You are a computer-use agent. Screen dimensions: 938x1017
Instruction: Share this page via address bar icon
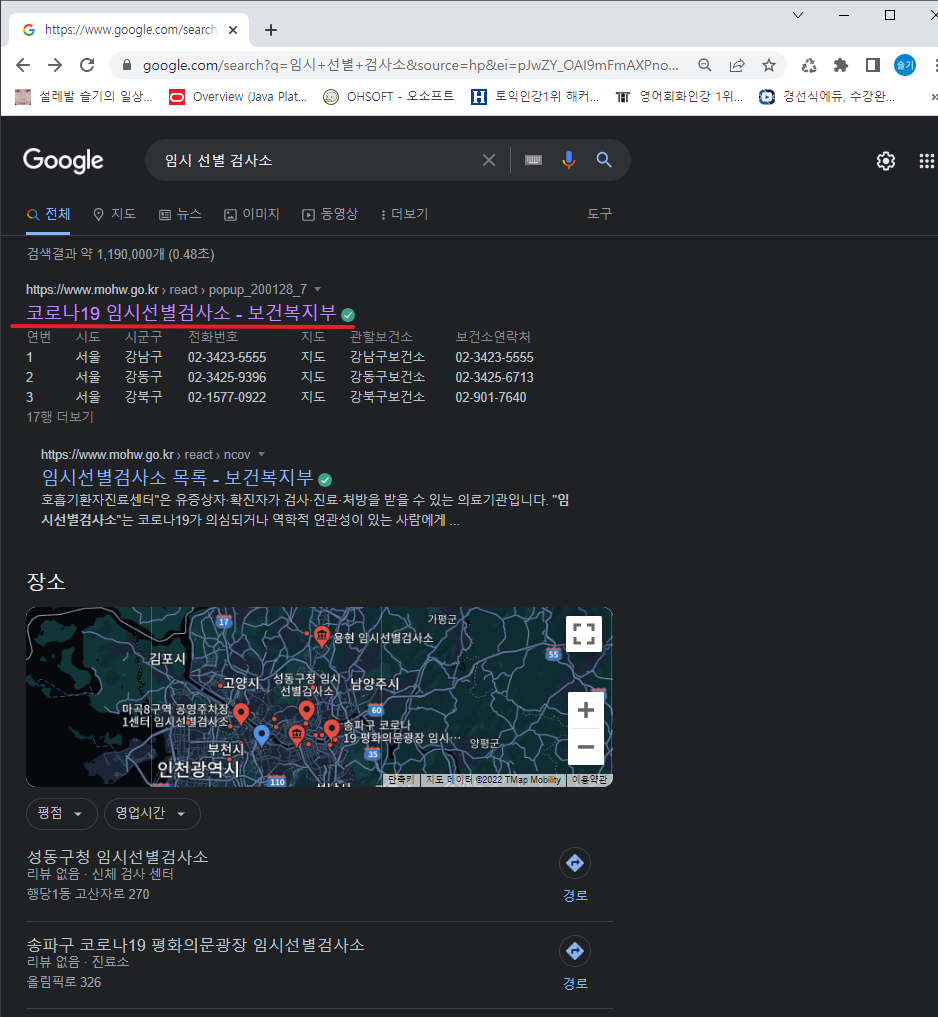(x=737, y=65)
